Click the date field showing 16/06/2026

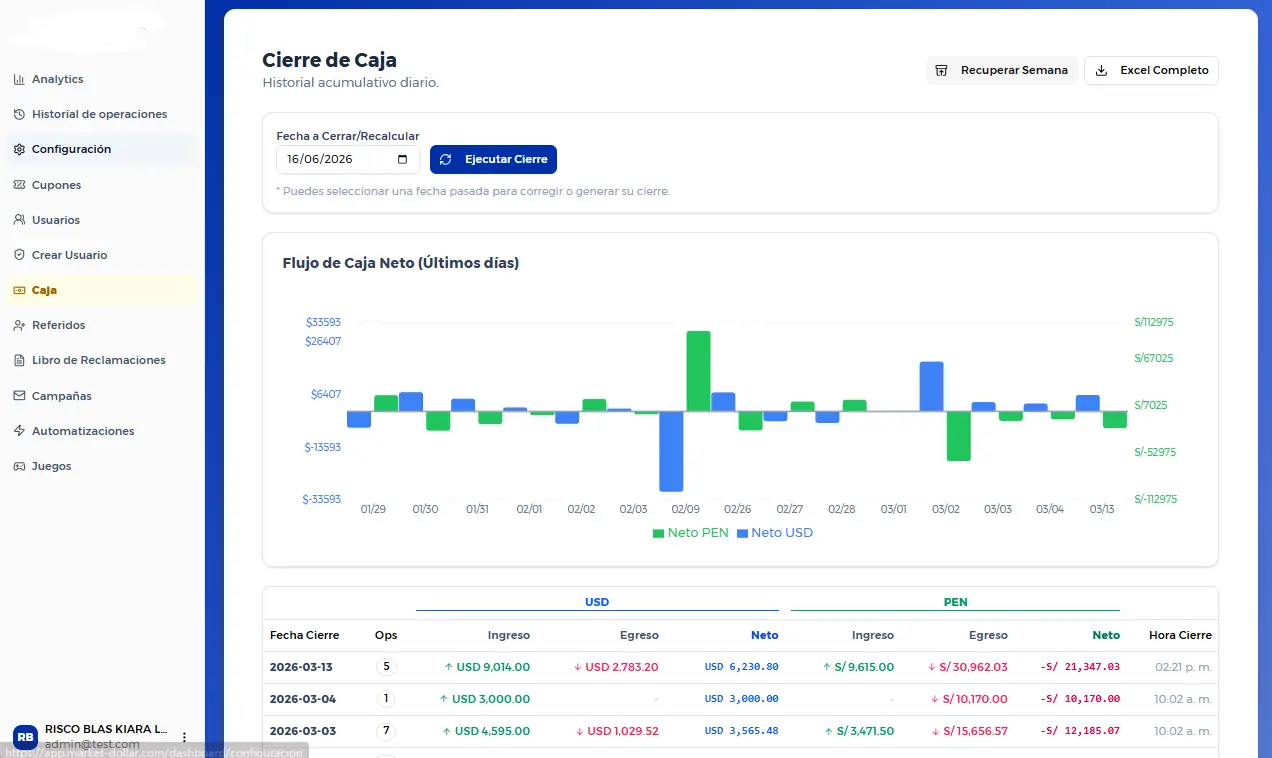pos(348,159)
